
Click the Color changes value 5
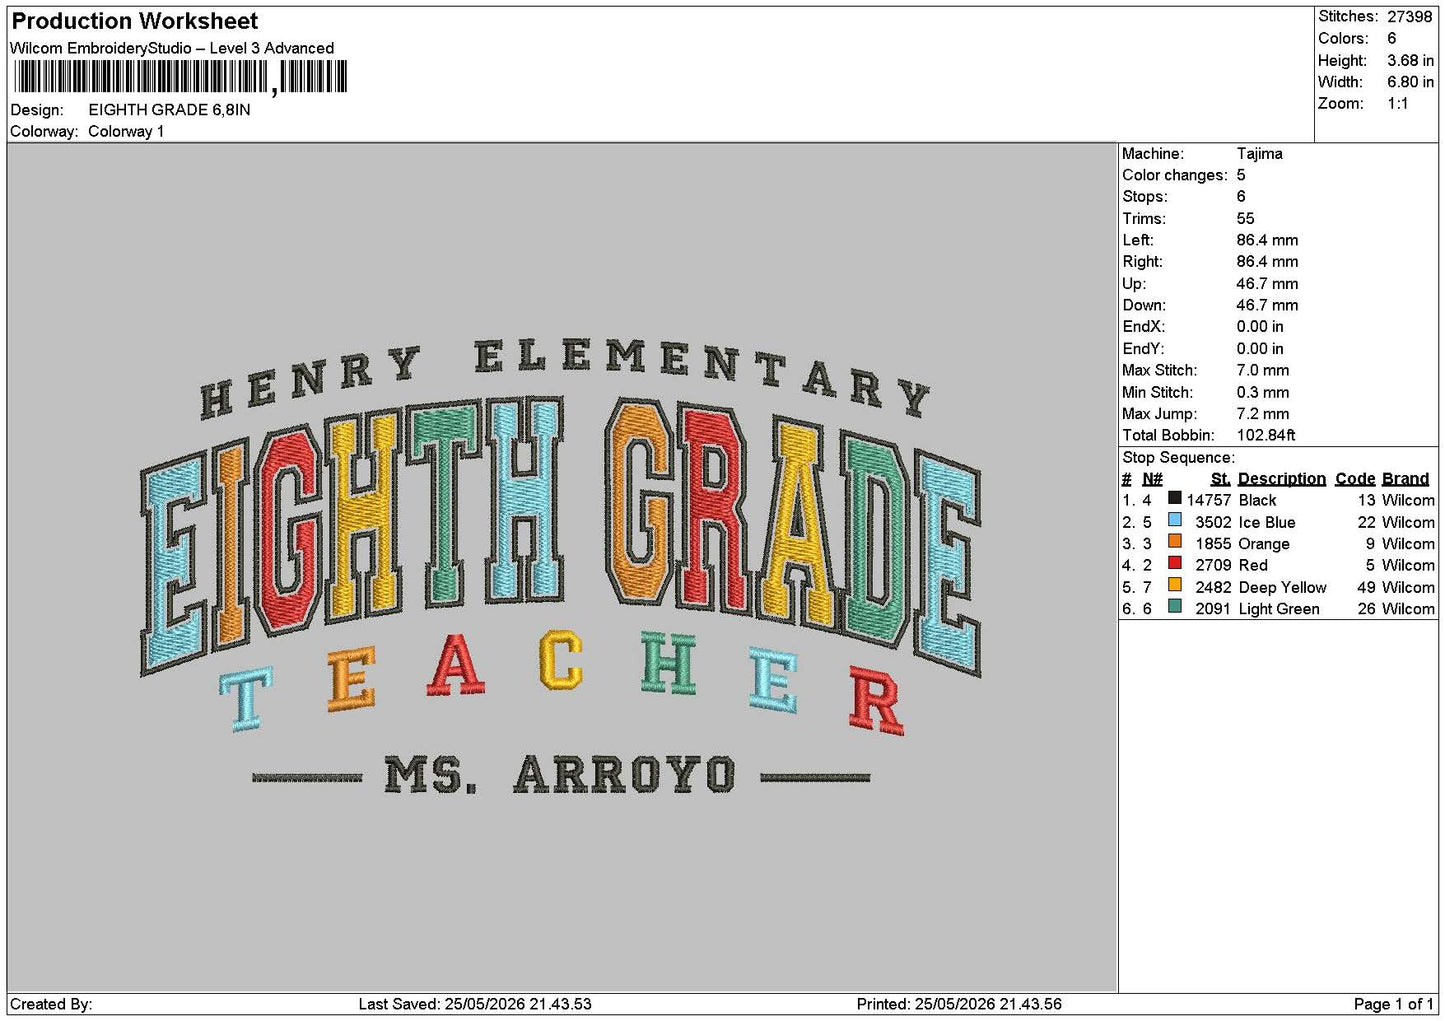pyautogui.click(x=1241, y=175)
